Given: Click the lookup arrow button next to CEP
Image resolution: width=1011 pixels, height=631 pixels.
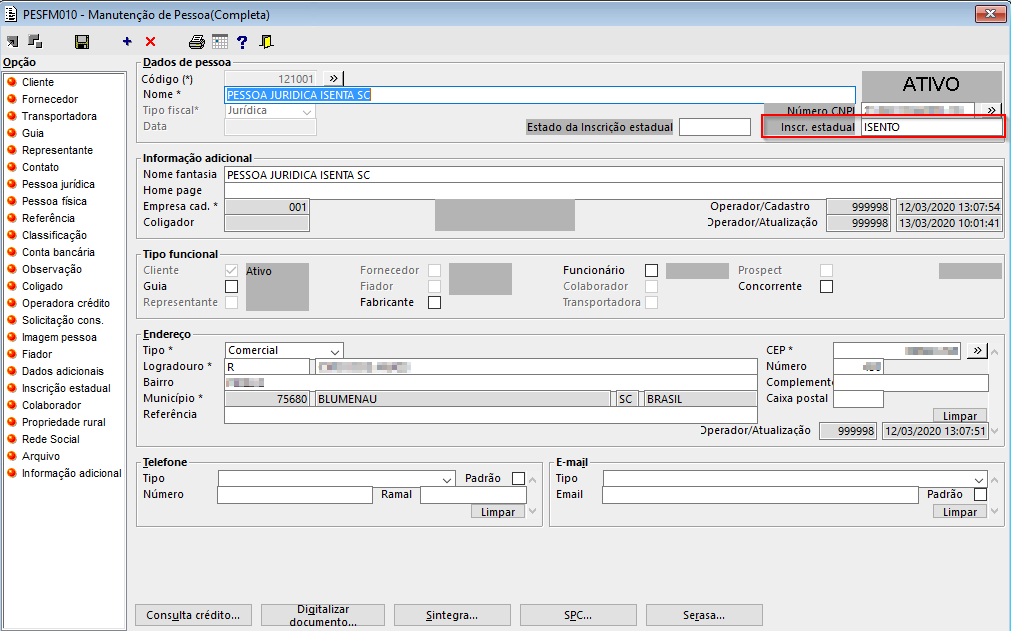Looking at the screenshot, I should tap(977, 351).
